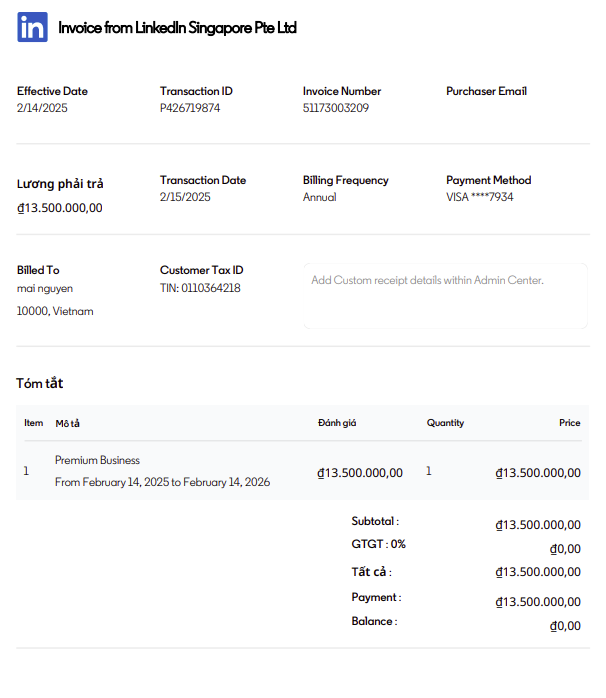
Task: Click the Premium Business item name
Action: [97, 460]
